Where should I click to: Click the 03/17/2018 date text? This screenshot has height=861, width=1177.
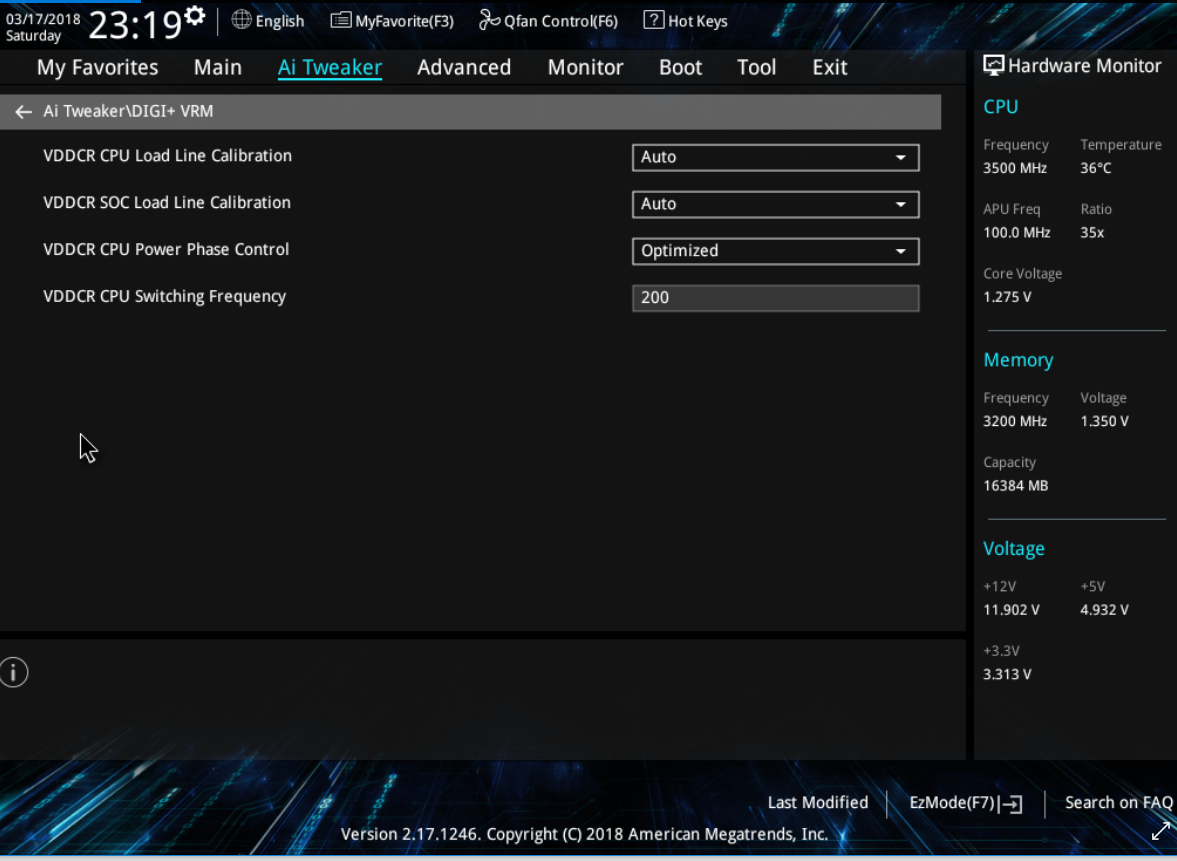point(43,19)
